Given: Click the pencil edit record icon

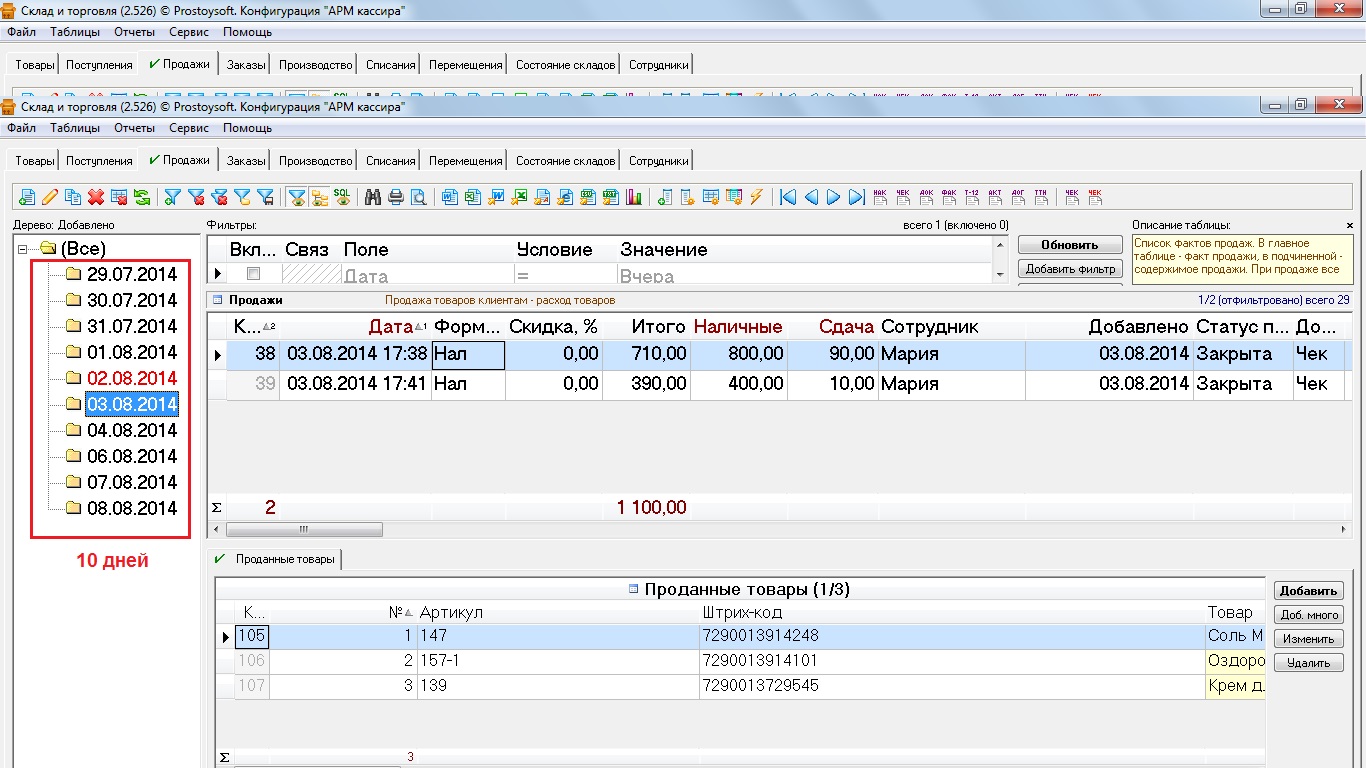Looking at the screenshot, I should [x=49, y=197].
